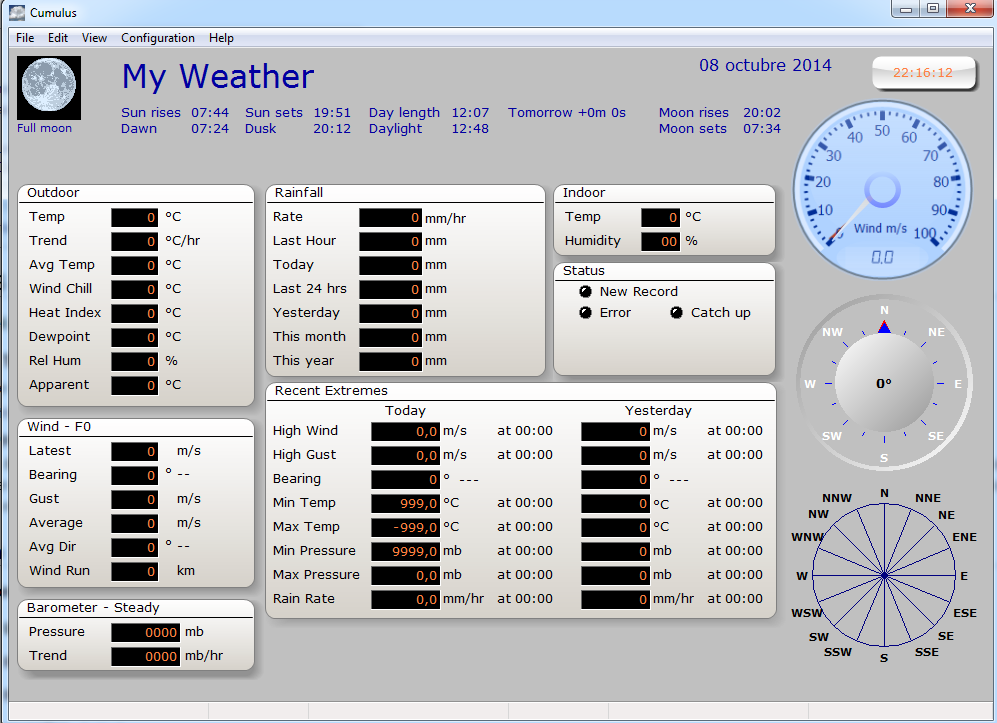Open the Help menu
Screen dimensions: 997x723
coord(221,38)
